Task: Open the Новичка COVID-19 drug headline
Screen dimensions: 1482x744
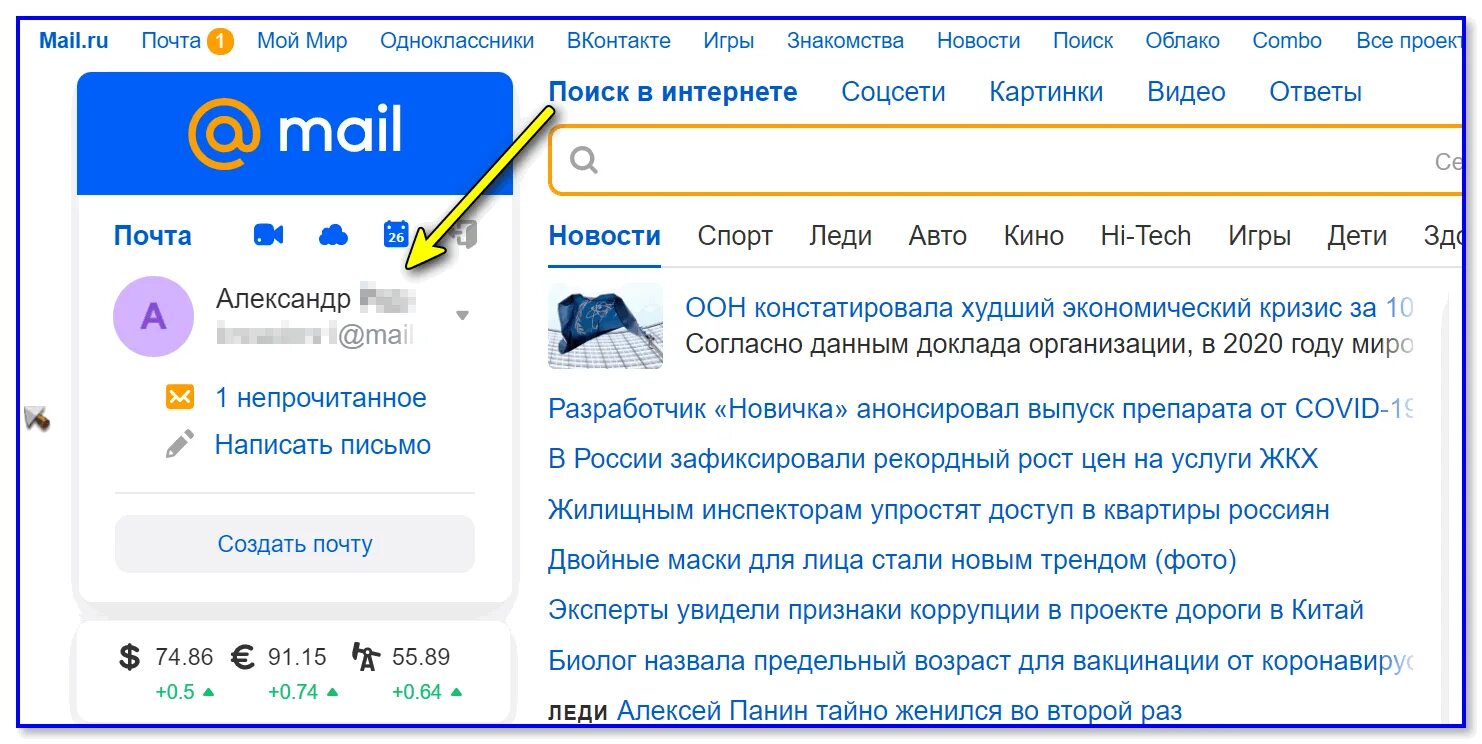Action: (x=980, y=409)
